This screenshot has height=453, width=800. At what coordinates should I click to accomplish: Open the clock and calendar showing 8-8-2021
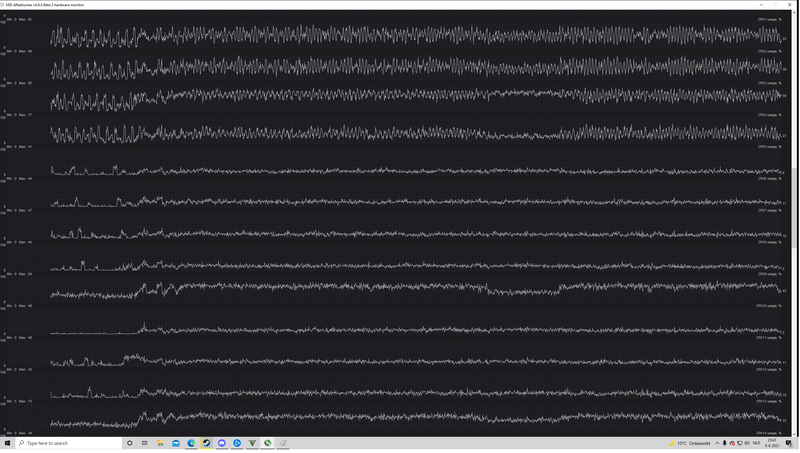772,443
